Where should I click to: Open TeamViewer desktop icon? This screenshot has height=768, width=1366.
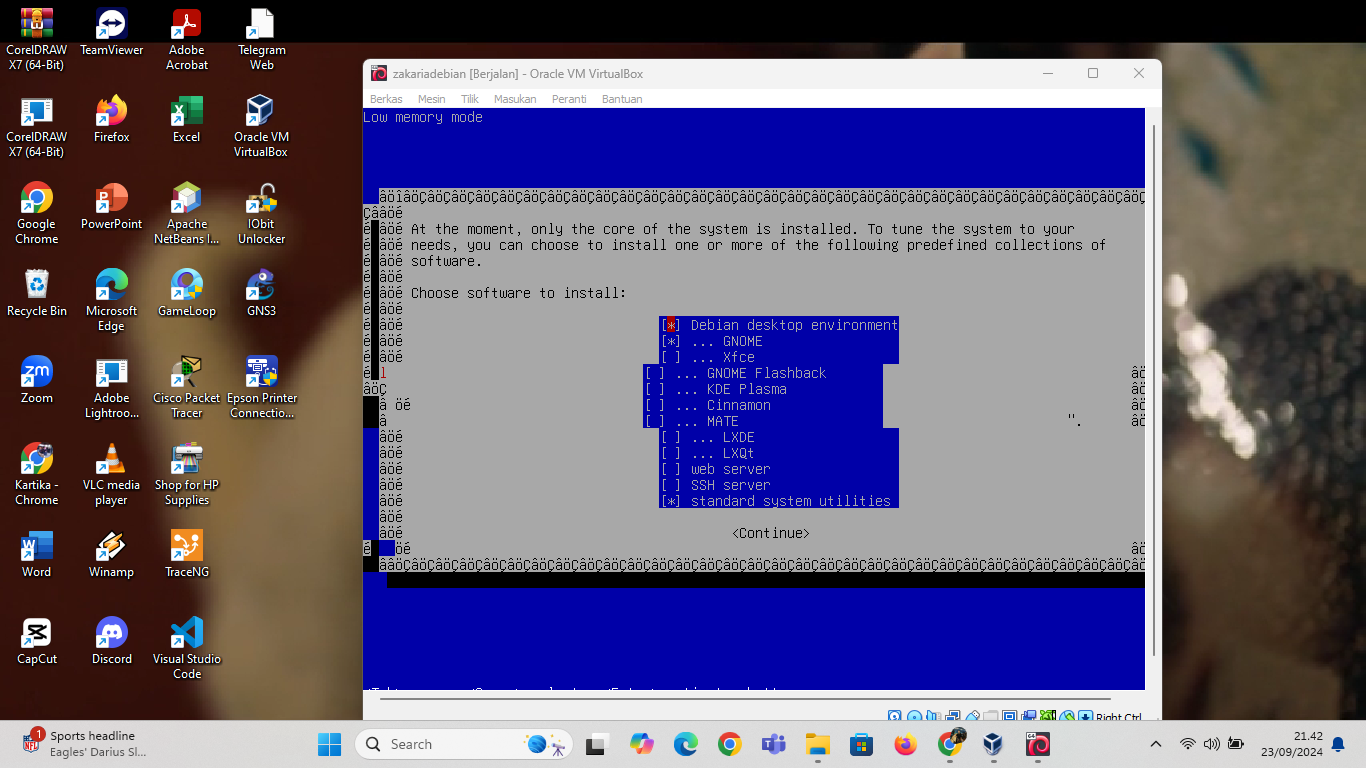pyautogui.click(x=111, y=33)
